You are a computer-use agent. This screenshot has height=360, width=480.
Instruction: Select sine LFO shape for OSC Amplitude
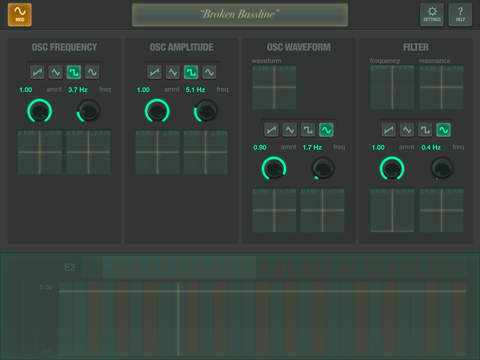[x=209, y=72]
